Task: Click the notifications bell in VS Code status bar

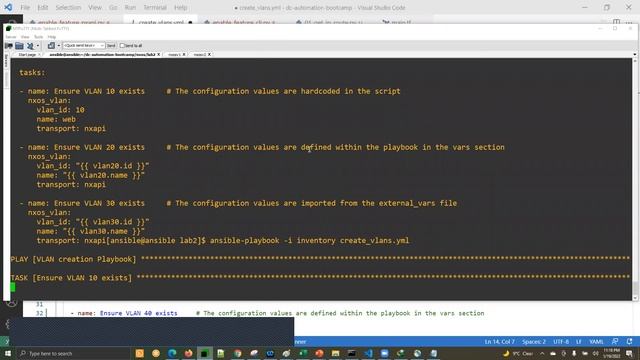Action: coord(629,342)
